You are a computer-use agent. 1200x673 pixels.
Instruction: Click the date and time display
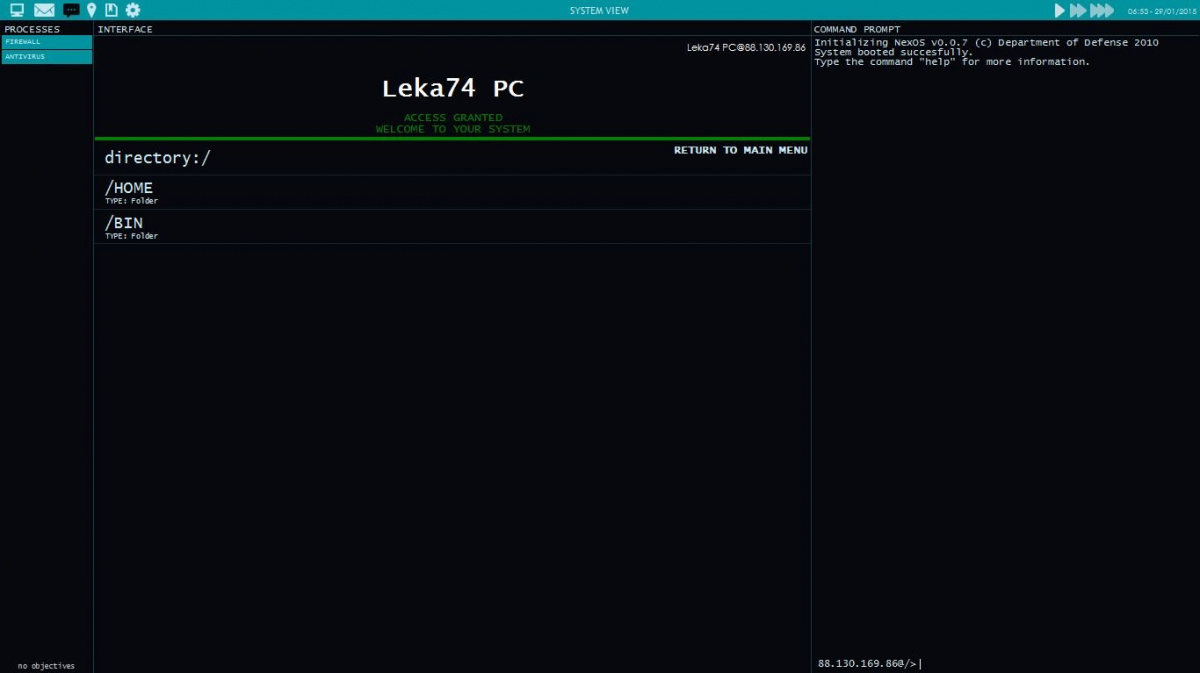tap(1160, 11)
